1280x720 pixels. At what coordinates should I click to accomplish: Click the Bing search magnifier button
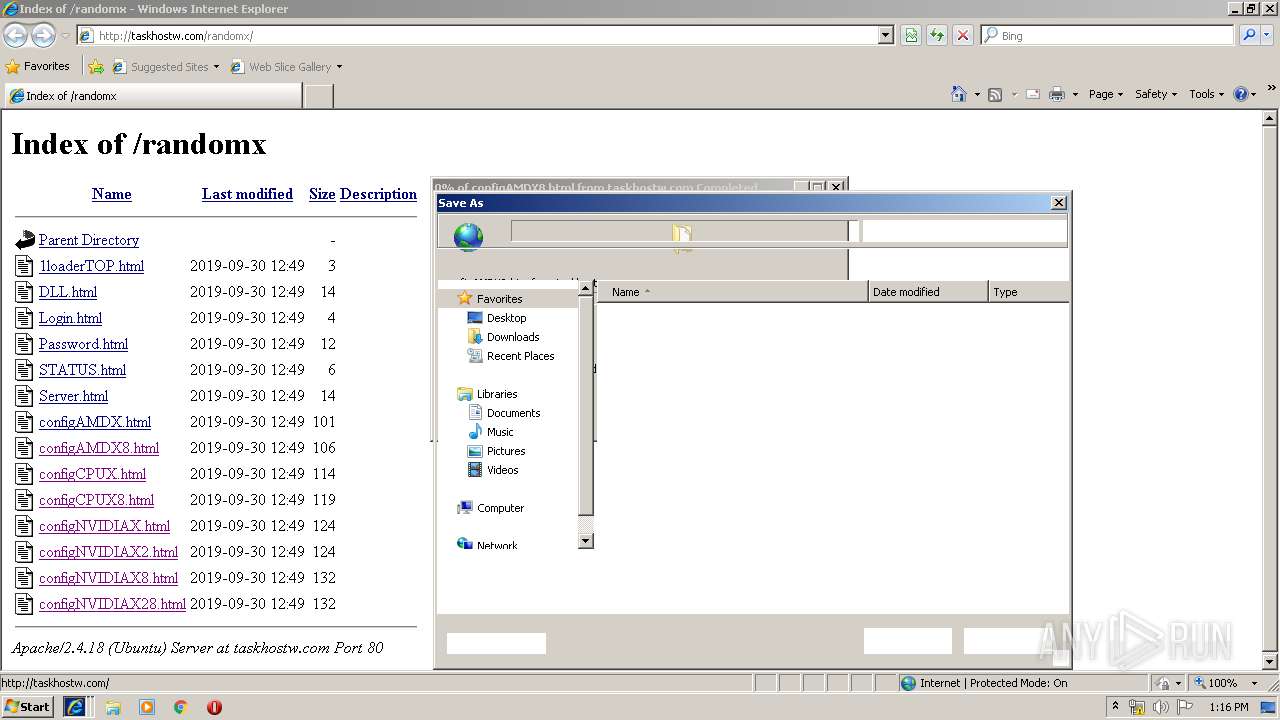point(1249,35)
